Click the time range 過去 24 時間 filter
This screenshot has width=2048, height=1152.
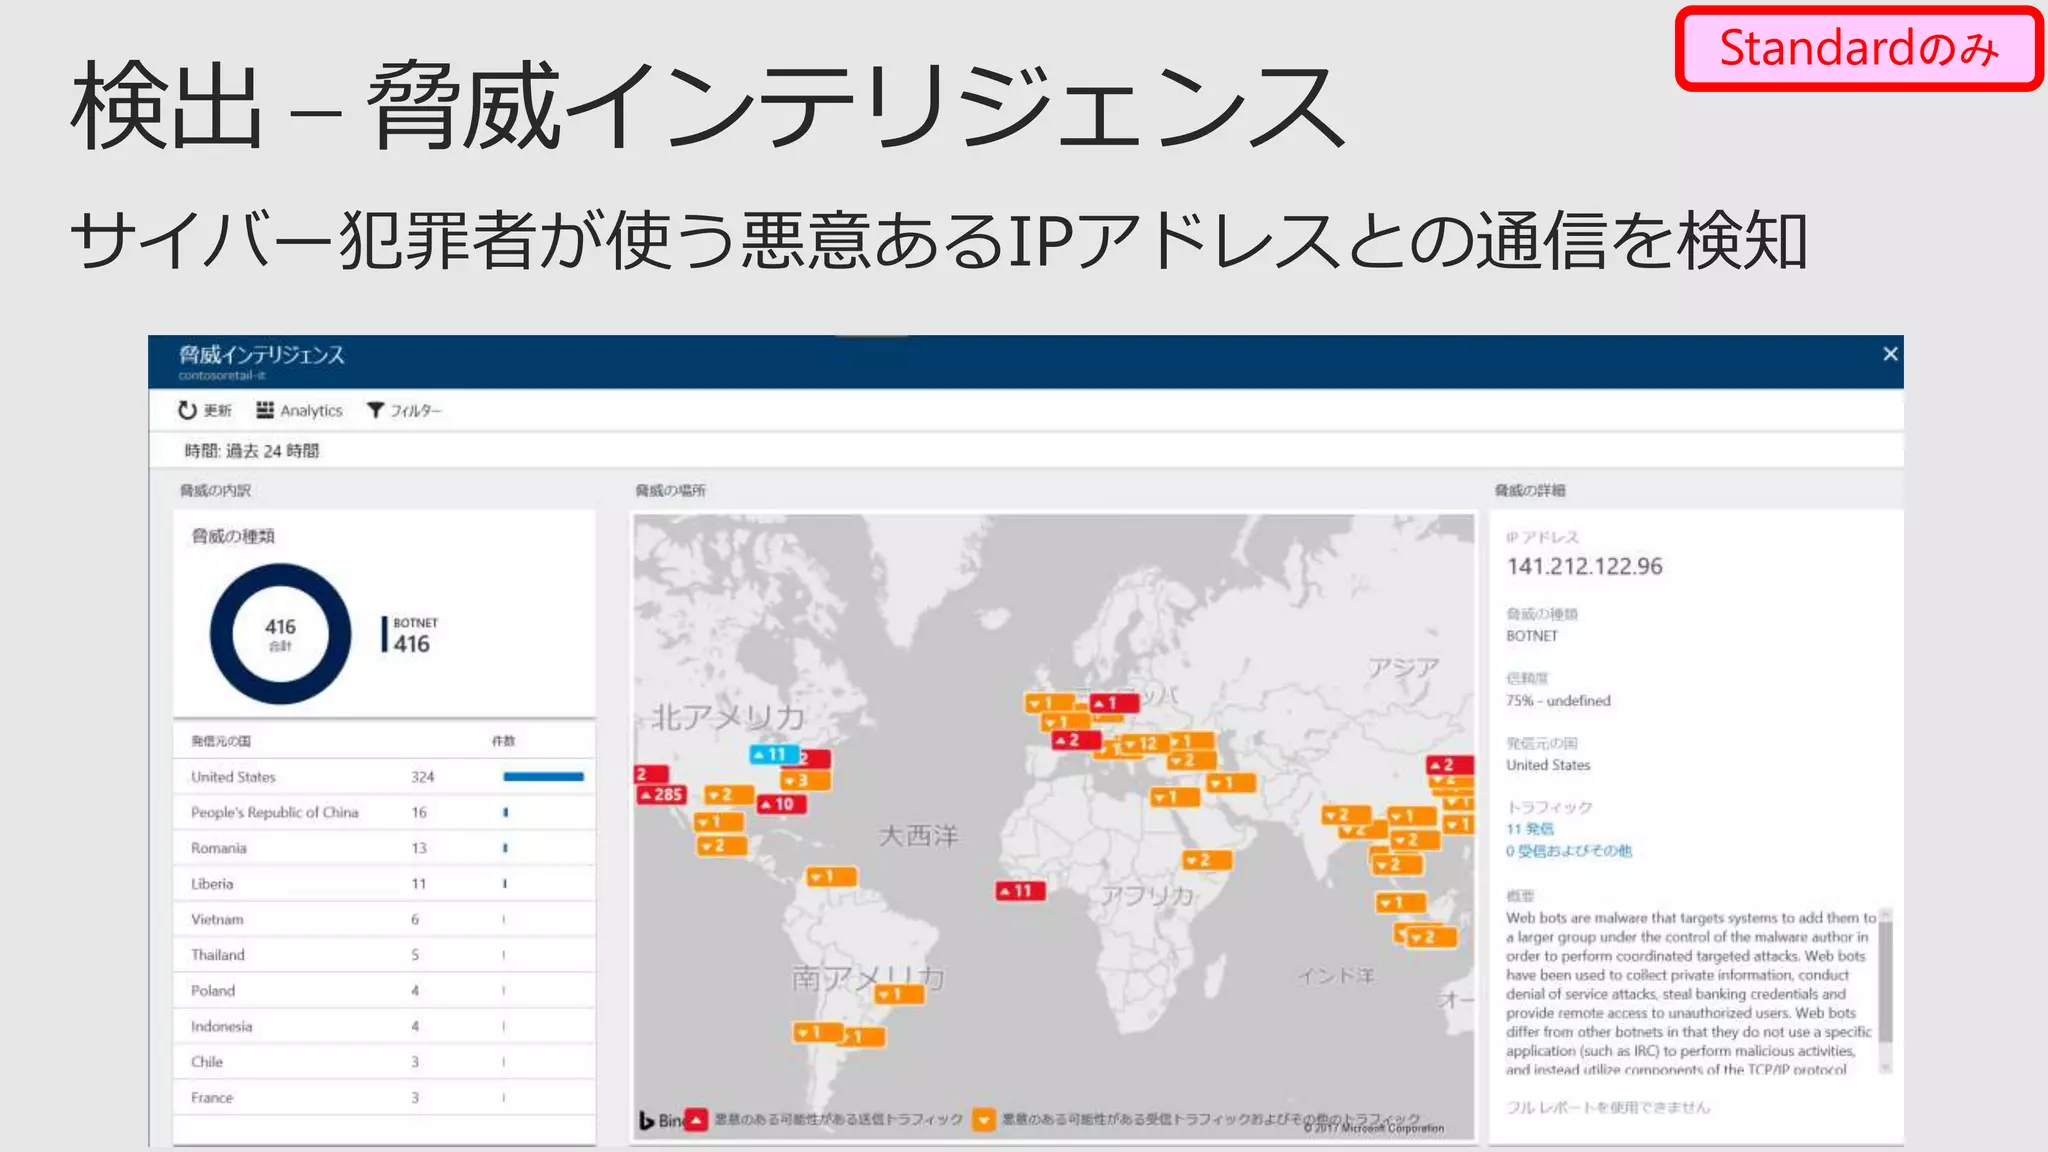point(252,451)
